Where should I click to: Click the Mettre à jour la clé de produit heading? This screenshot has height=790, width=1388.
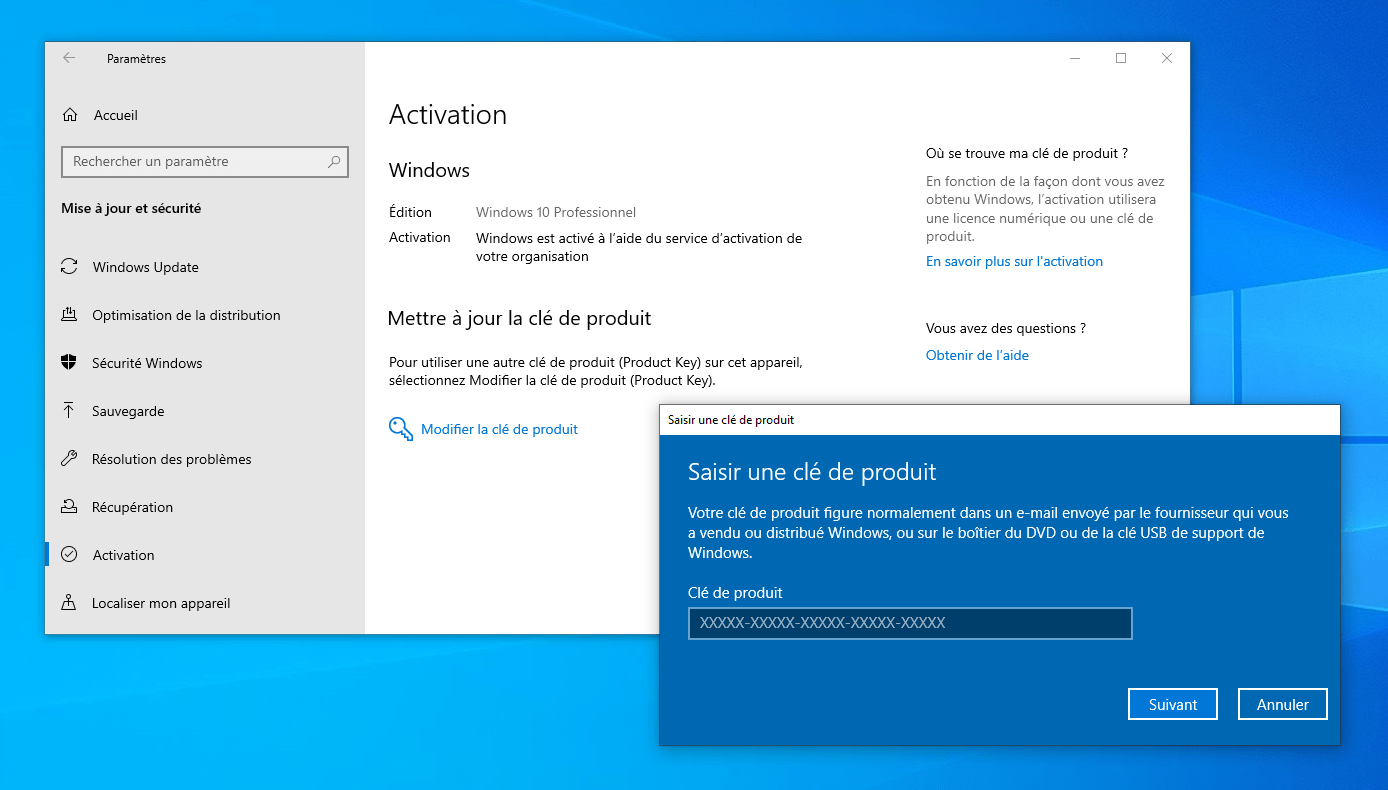coord(520,318)
